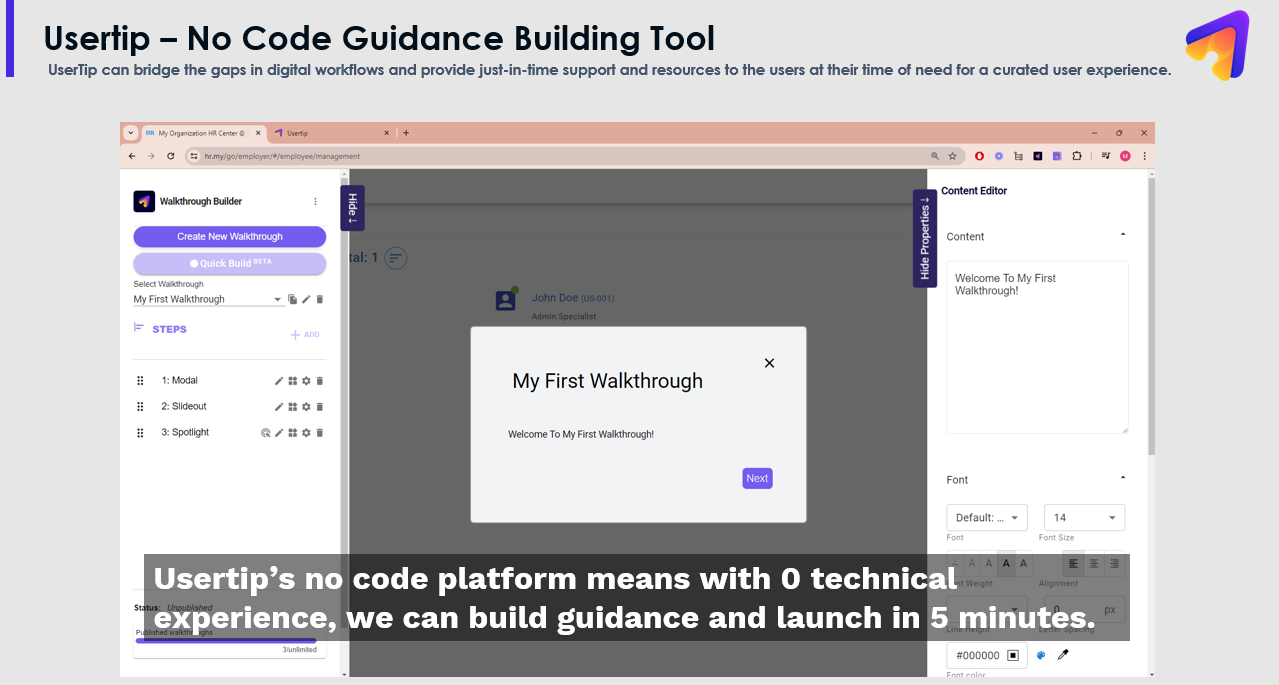The height and width of the screenshot is (685, 1279).
Task: Click the STEPS list icon
Action: (139, 328)
